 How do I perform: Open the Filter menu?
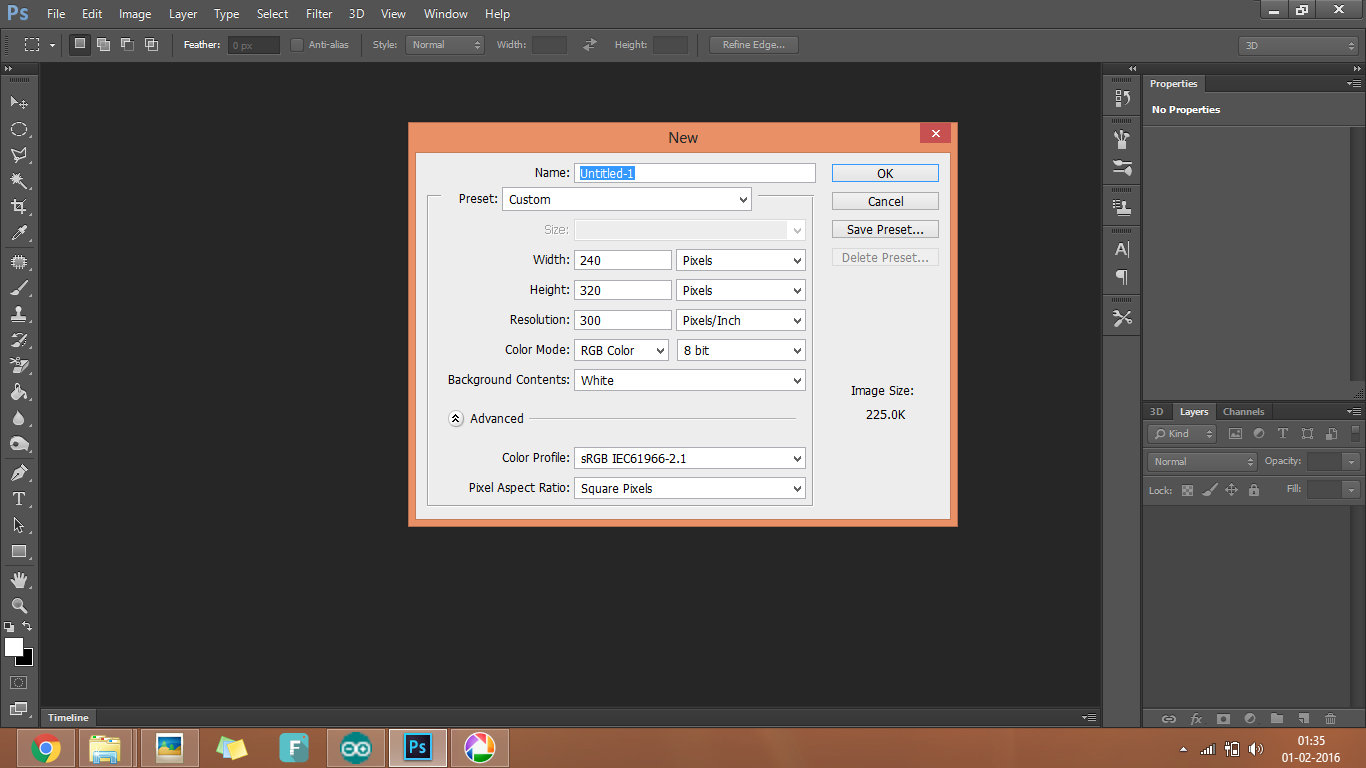[x=319, y=14]
